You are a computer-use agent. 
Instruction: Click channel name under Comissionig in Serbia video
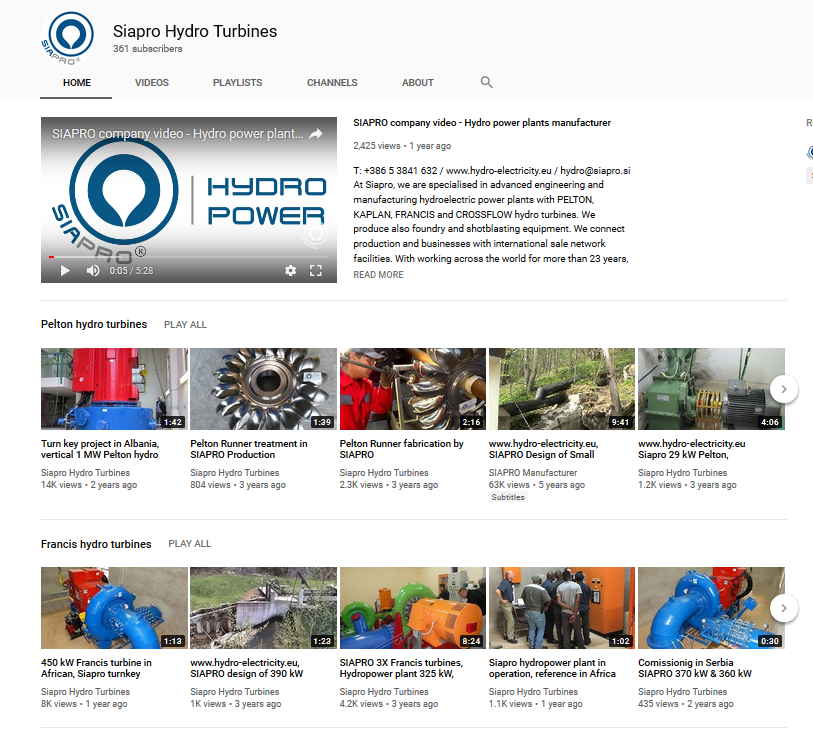tap(682, 692)
